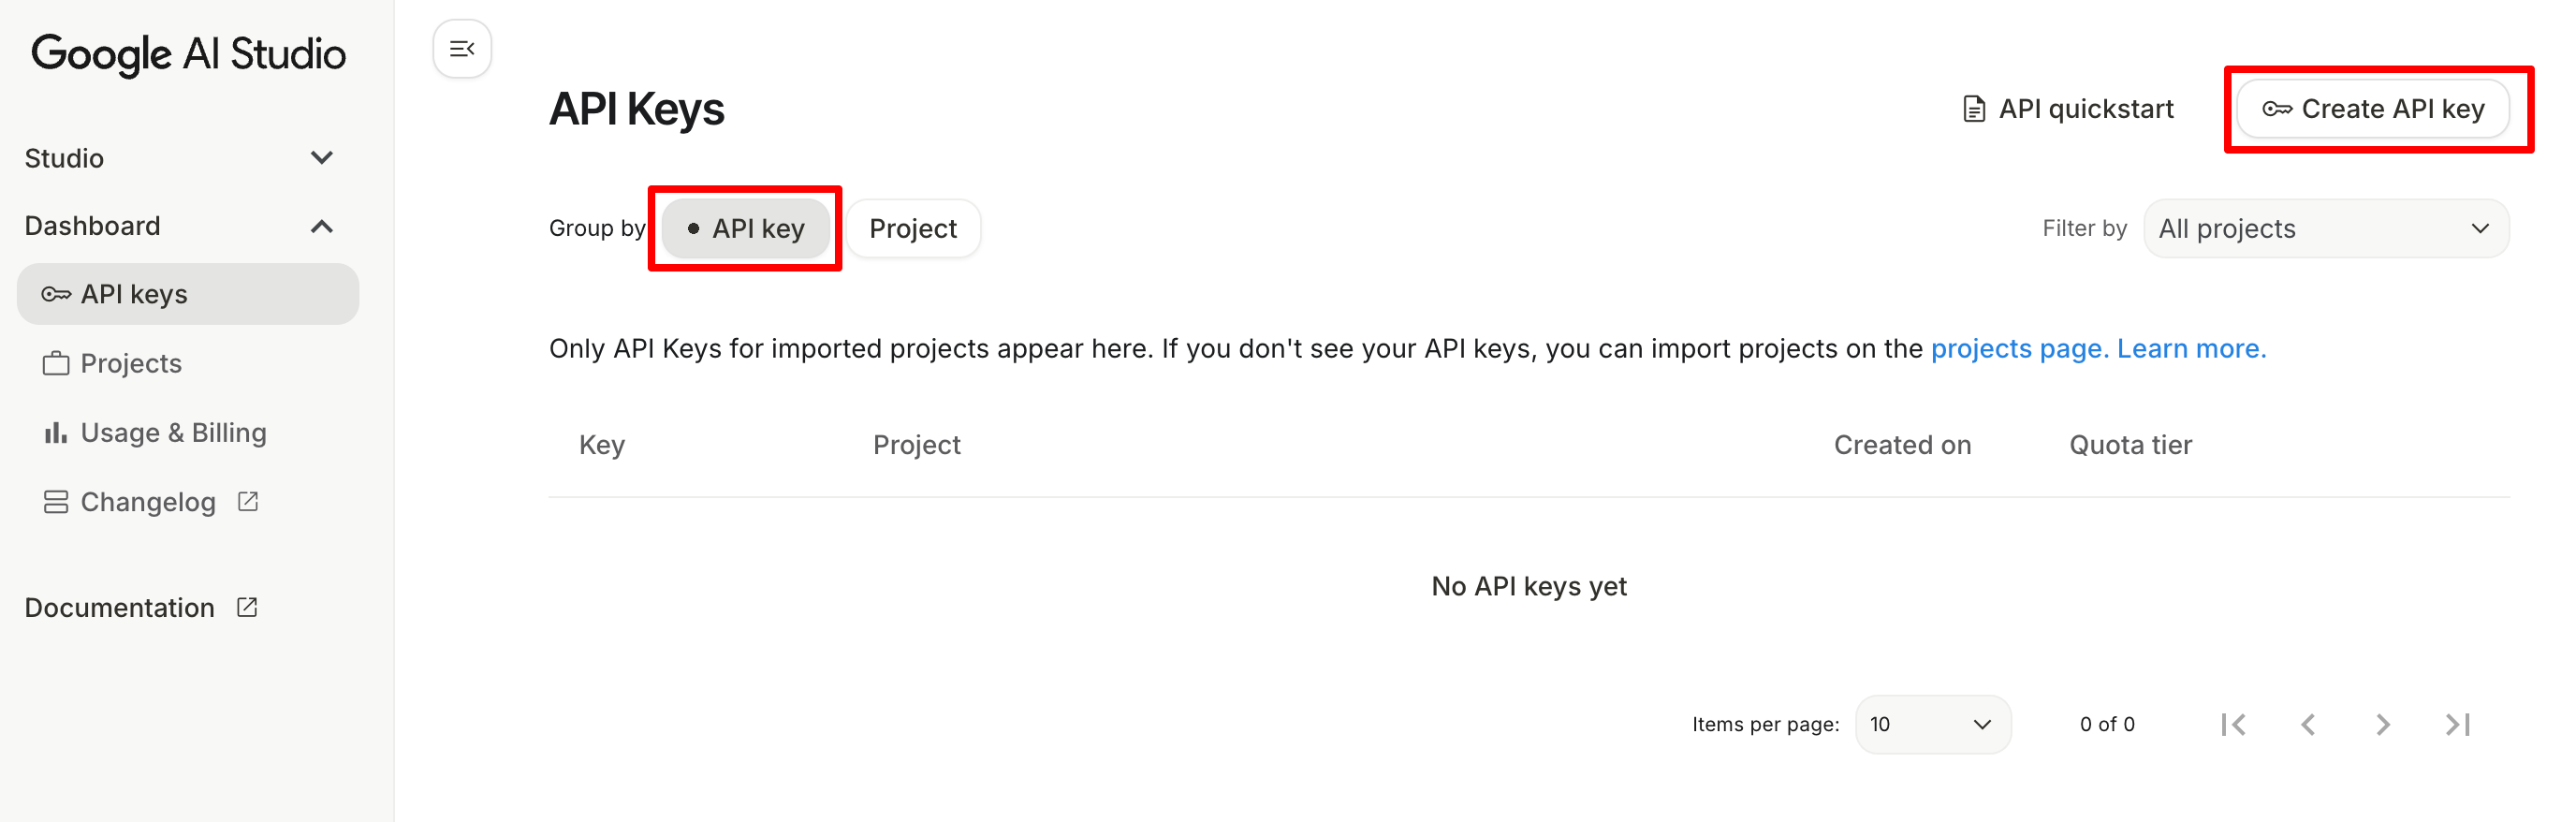Jump to last page arrow

pos(2458,724)
